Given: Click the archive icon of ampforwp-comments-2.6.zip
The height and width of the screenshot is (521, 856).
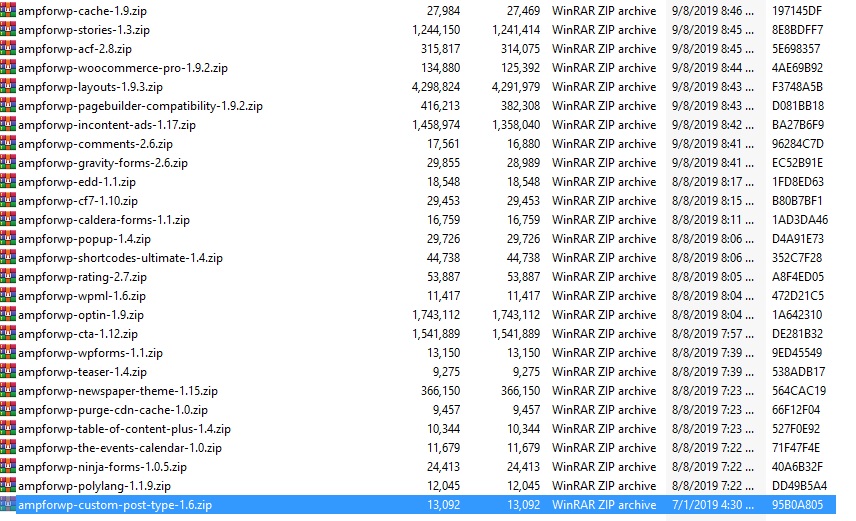Looking at the screenshot, I should click(8, 144).
